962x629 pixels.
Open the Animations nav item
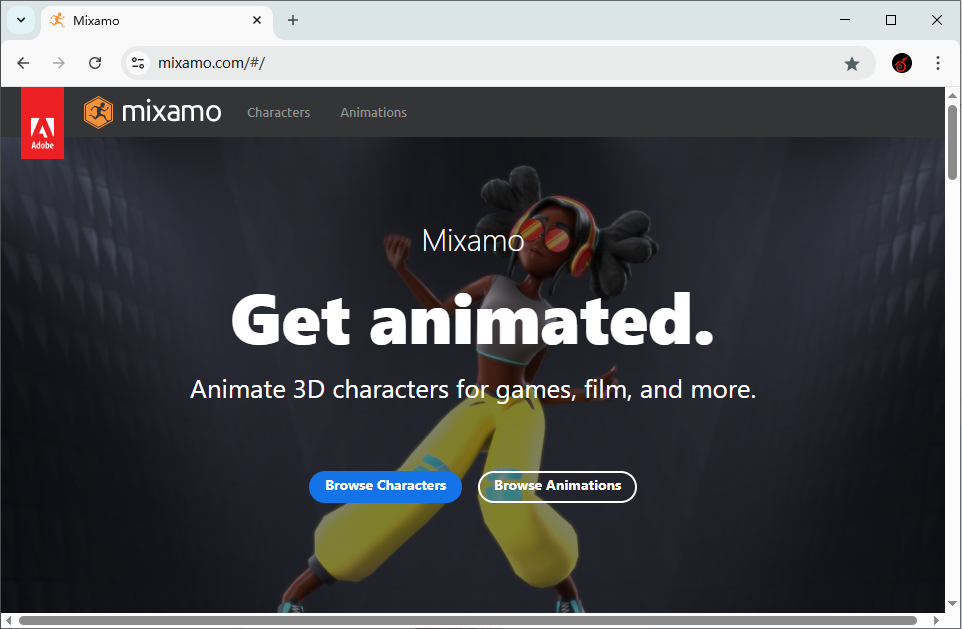point(374,112)
